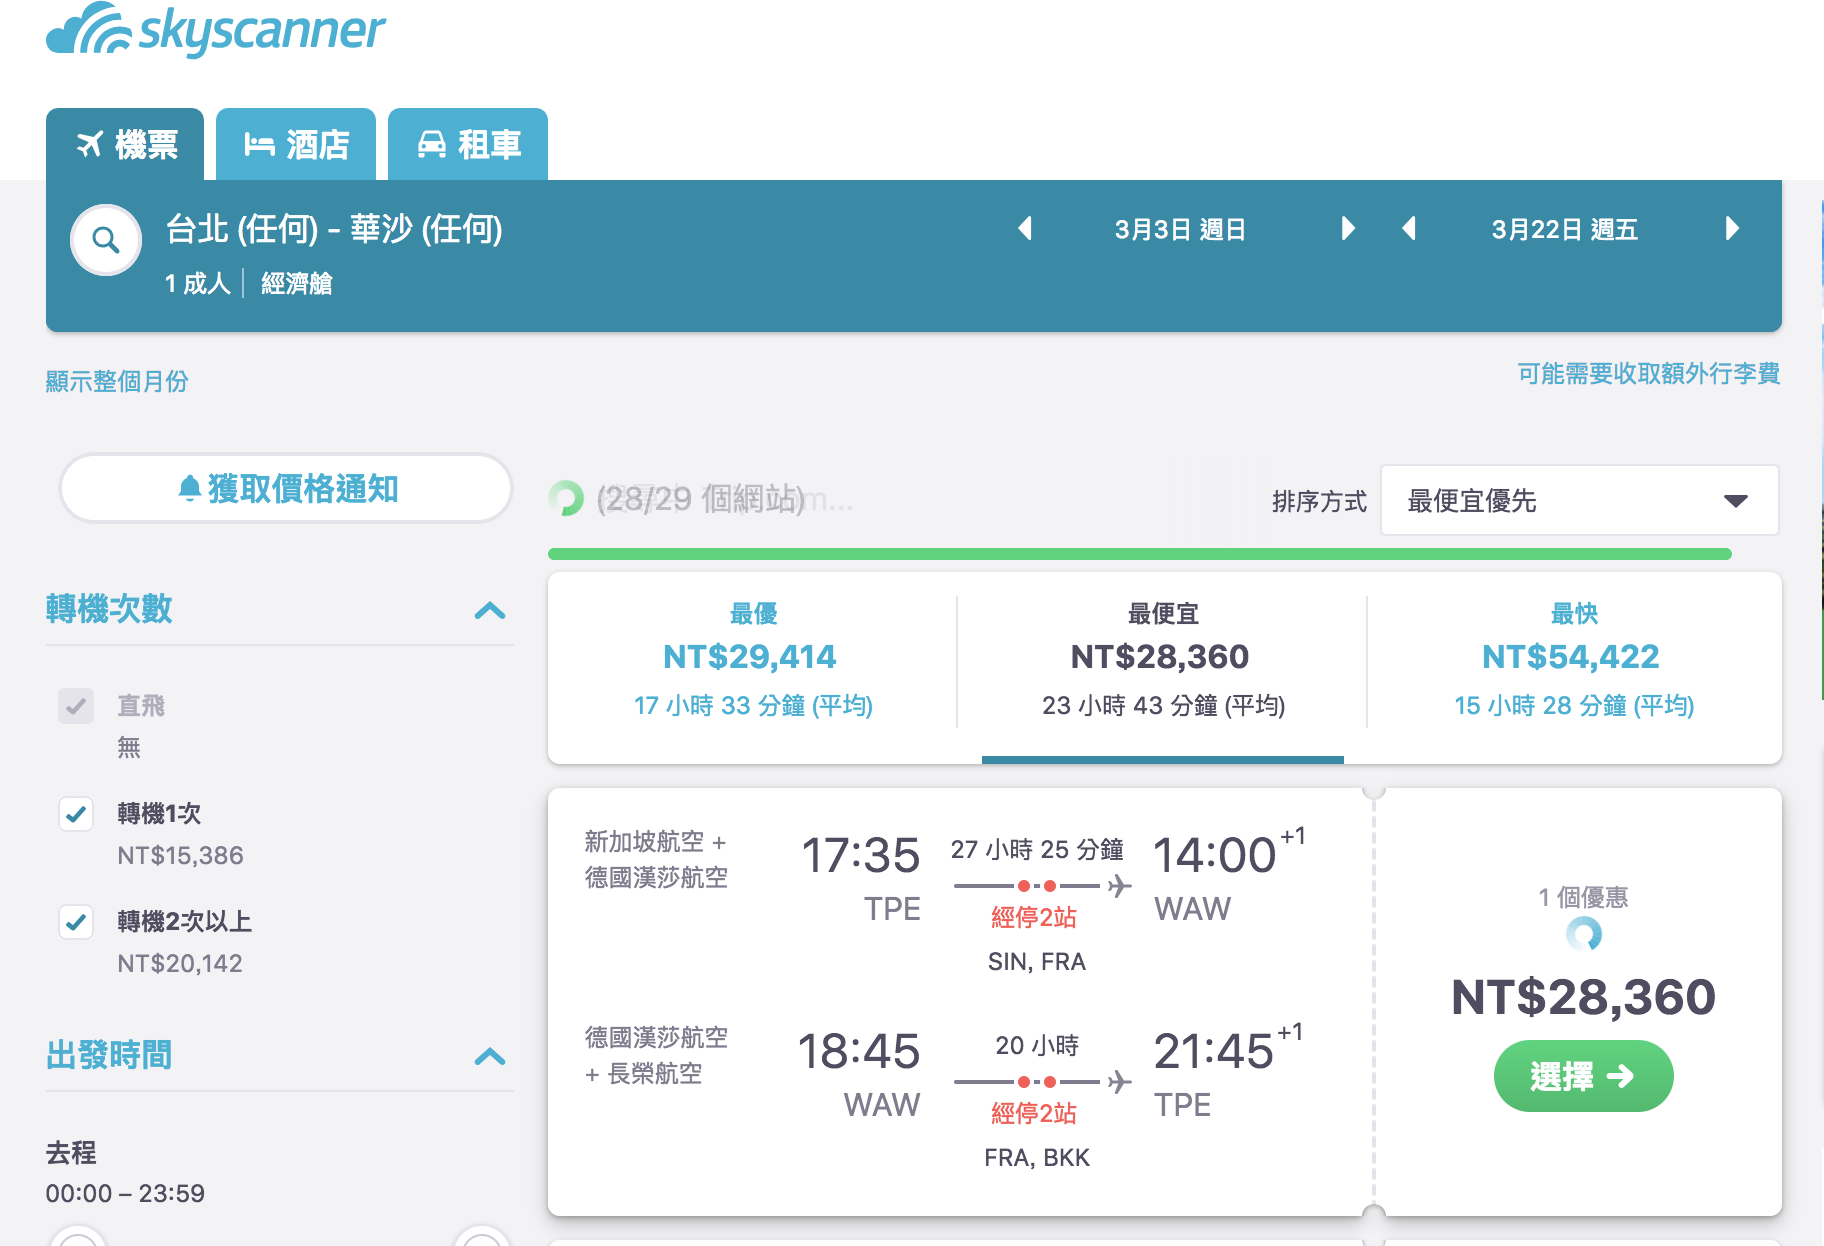This screenshot has width=1824, height=1246.
Task: Collapse the 出發時間 section
Action: 490,1056
